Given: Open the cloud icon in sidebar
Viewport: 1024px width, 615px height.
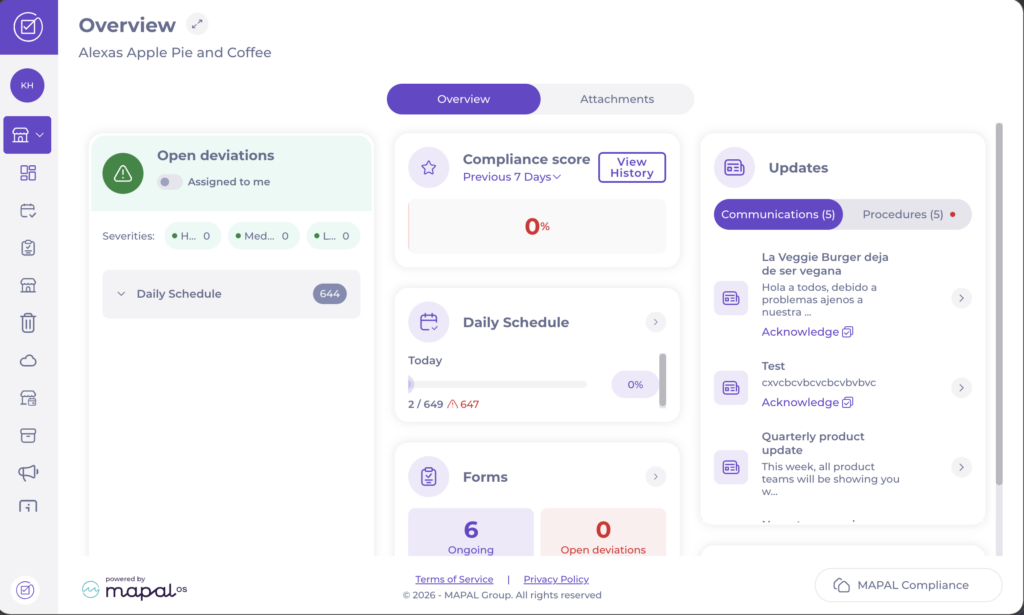Looking at the screenshot, I should pyautogui.click(x=28, y=360).
